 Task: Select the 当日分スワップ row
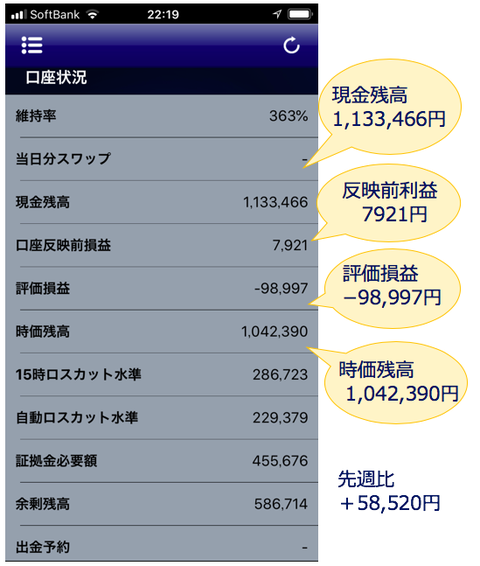click(162, 159)
